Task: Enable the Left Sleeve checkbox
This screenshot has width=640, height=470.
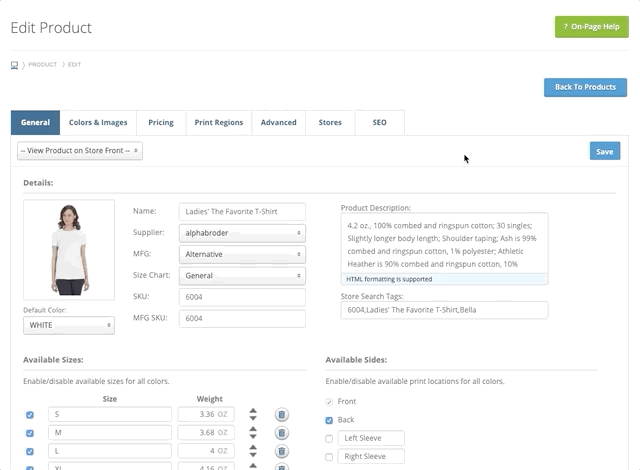Action: pos(329,439)
